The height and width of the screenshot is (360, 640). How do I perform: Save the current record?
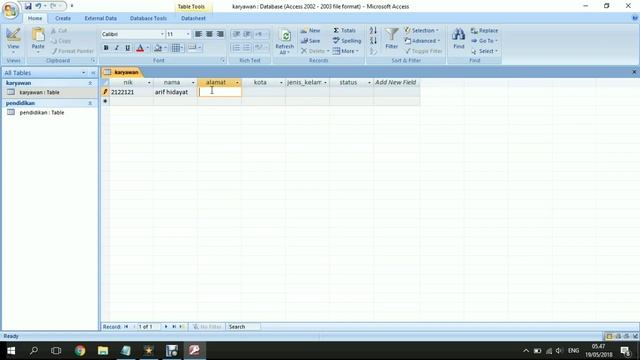311,41
